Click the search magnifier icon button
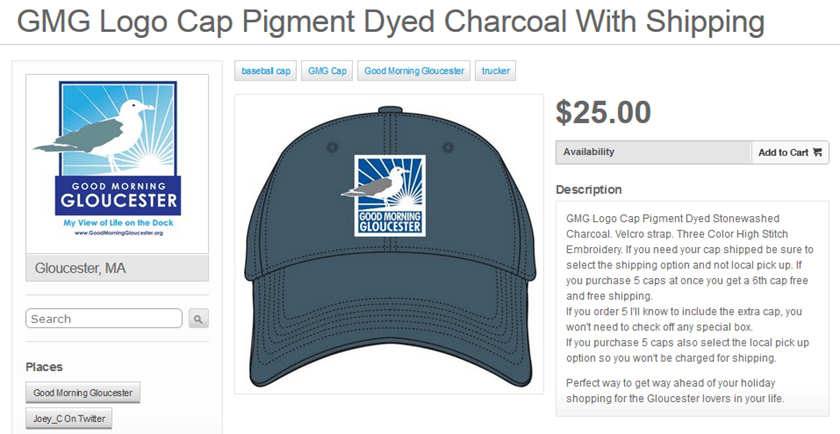The image size is (840, 434). 198,318
